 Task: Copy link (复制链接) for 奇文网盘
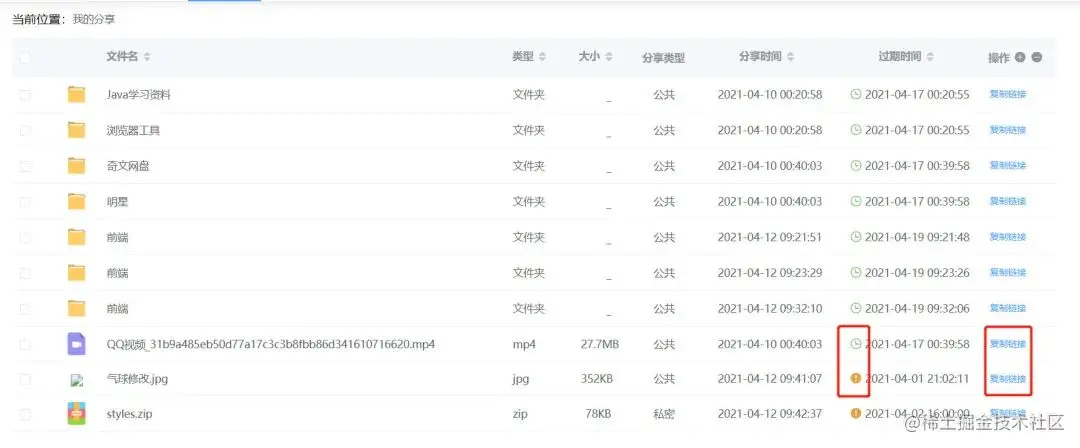click(x=1008, y=165)
